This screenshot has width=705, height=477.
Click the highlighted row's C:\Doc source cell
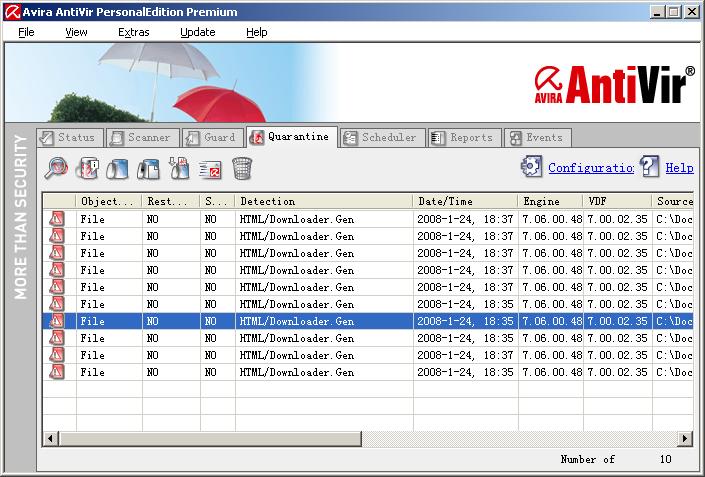click(x=673, y=321)
